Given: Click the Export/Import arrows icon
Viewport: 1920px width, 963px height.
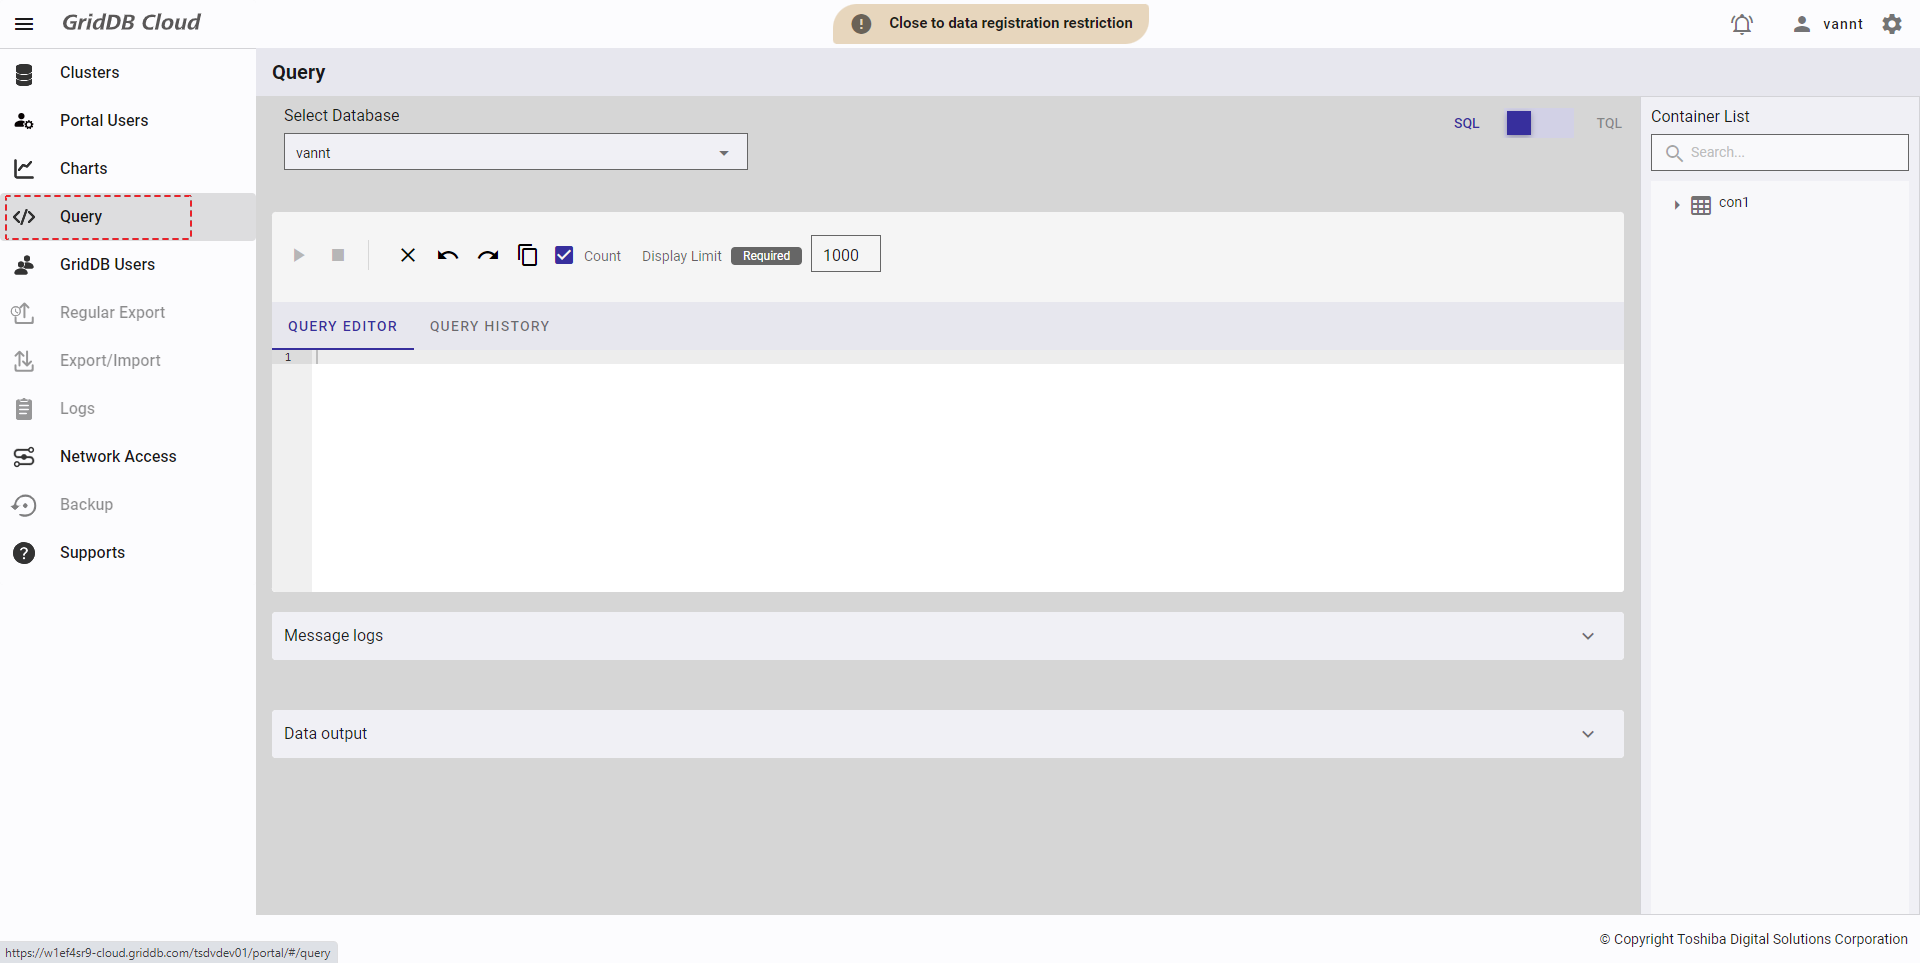Looking at the screenshot, I should pos(24,361).
